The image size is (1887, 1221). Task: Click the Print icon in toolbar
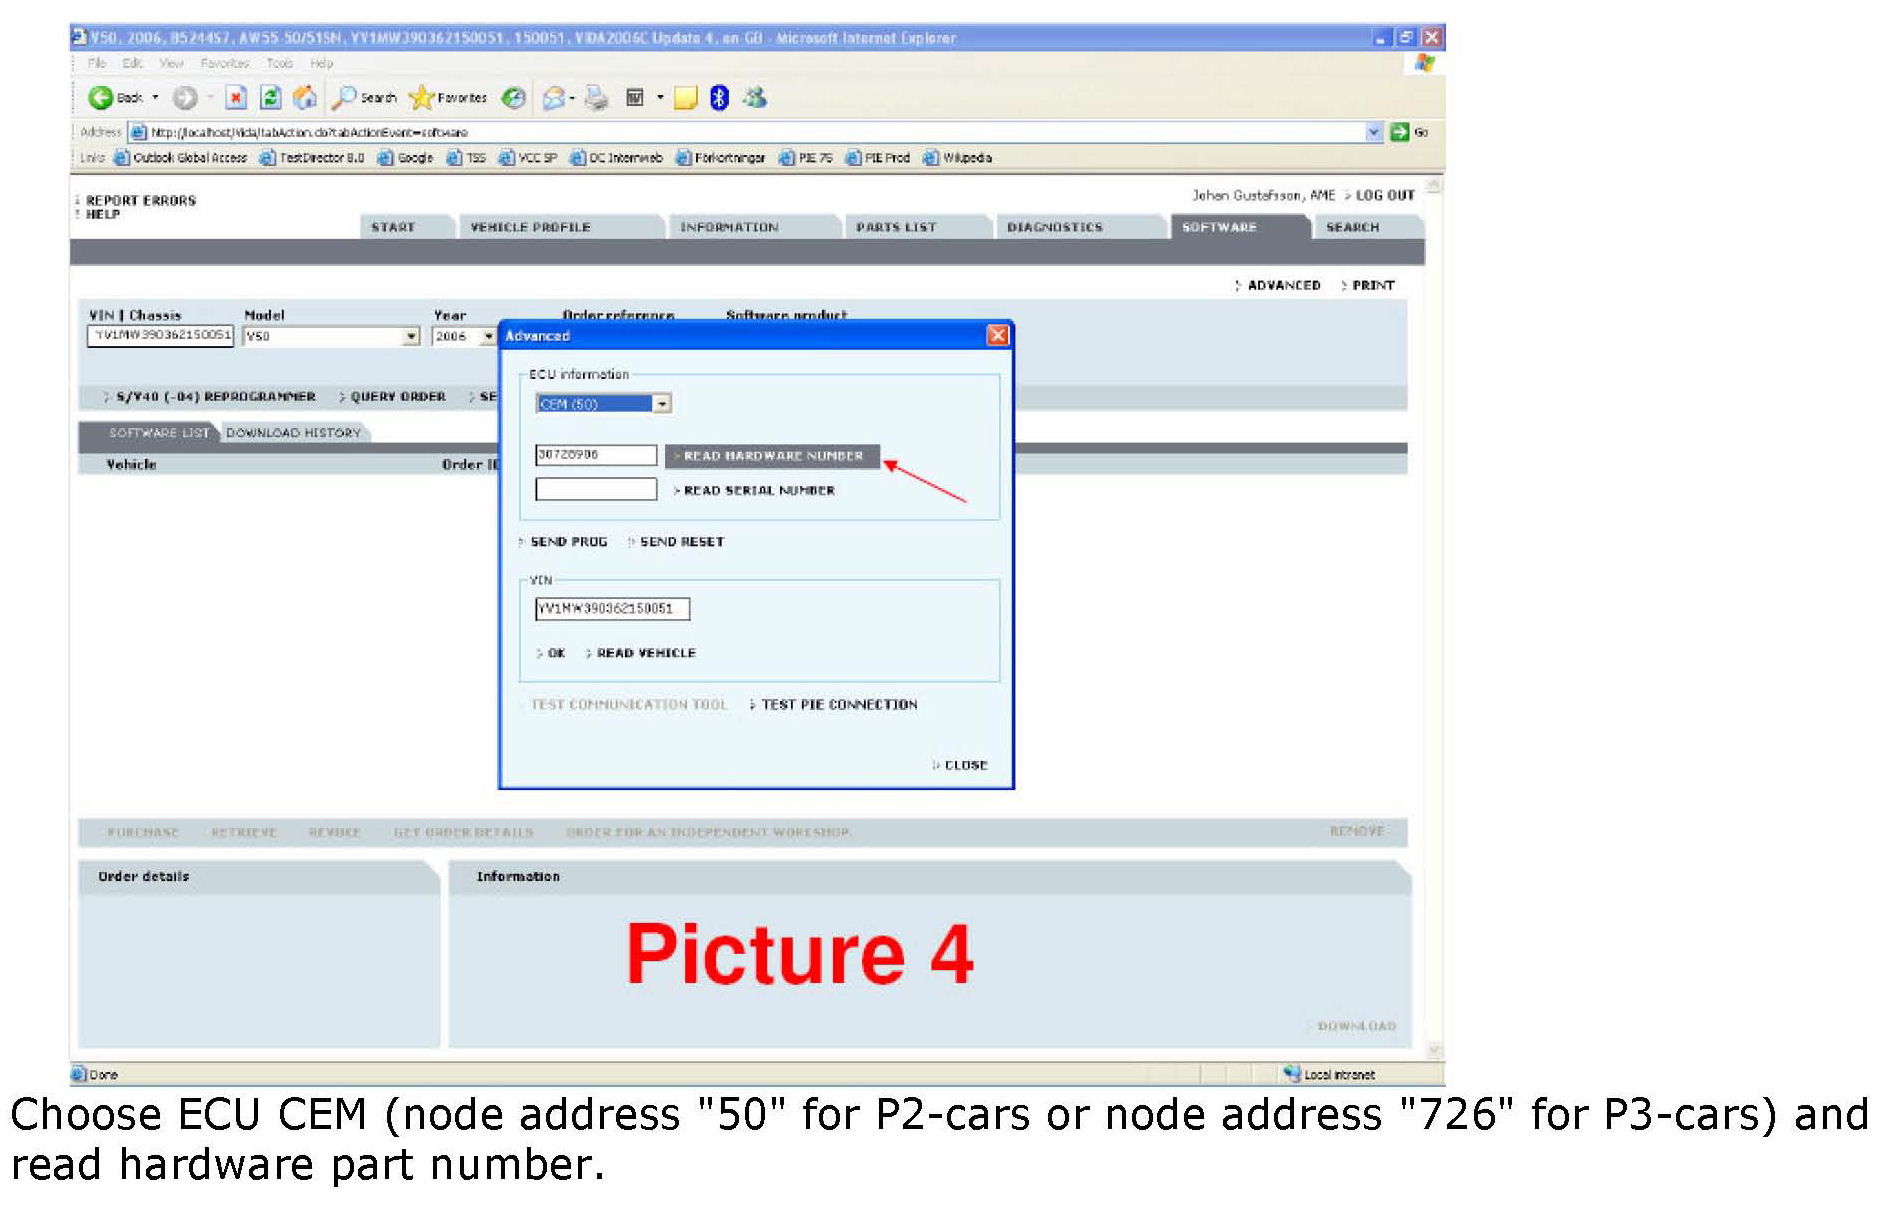[596, 97]
